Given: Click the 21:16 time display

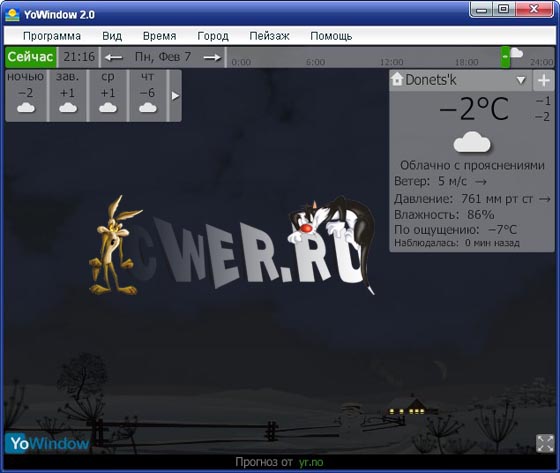Looking at the screenshot, I should pos(79,57).
